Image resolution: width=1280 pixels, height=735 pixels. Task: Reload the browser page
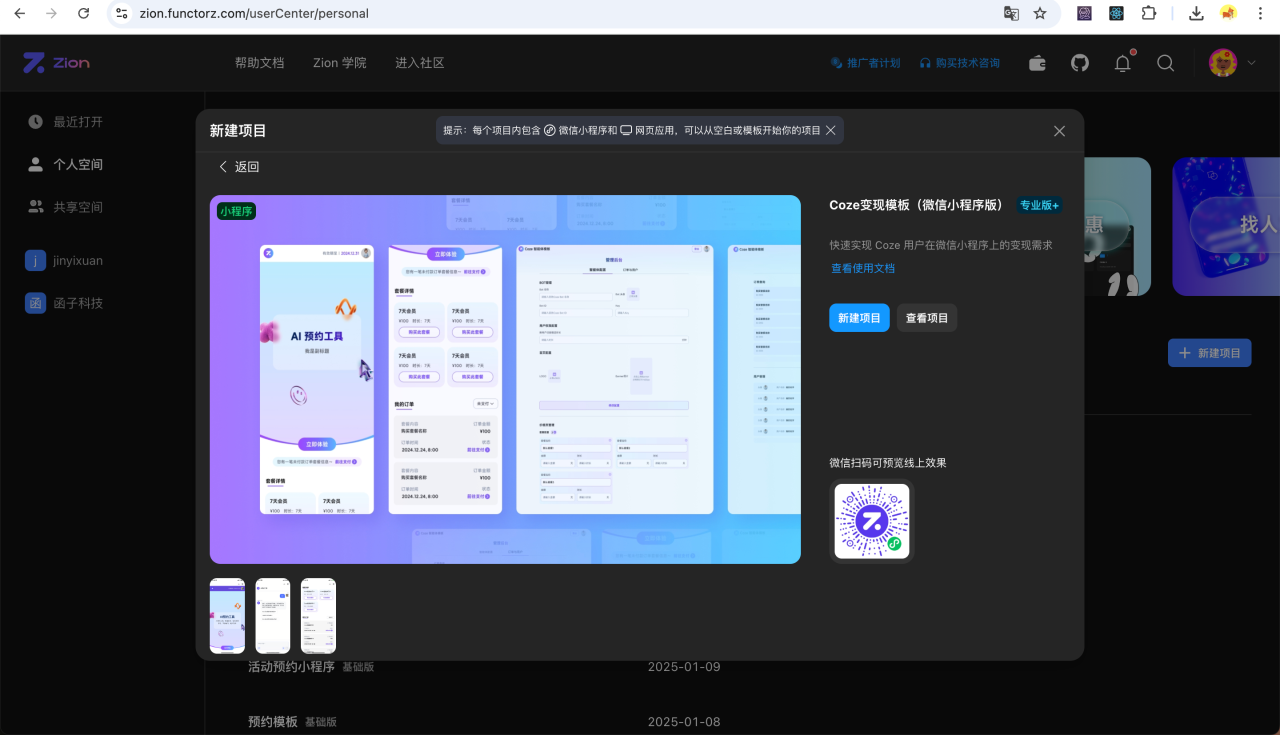(84, 14)
